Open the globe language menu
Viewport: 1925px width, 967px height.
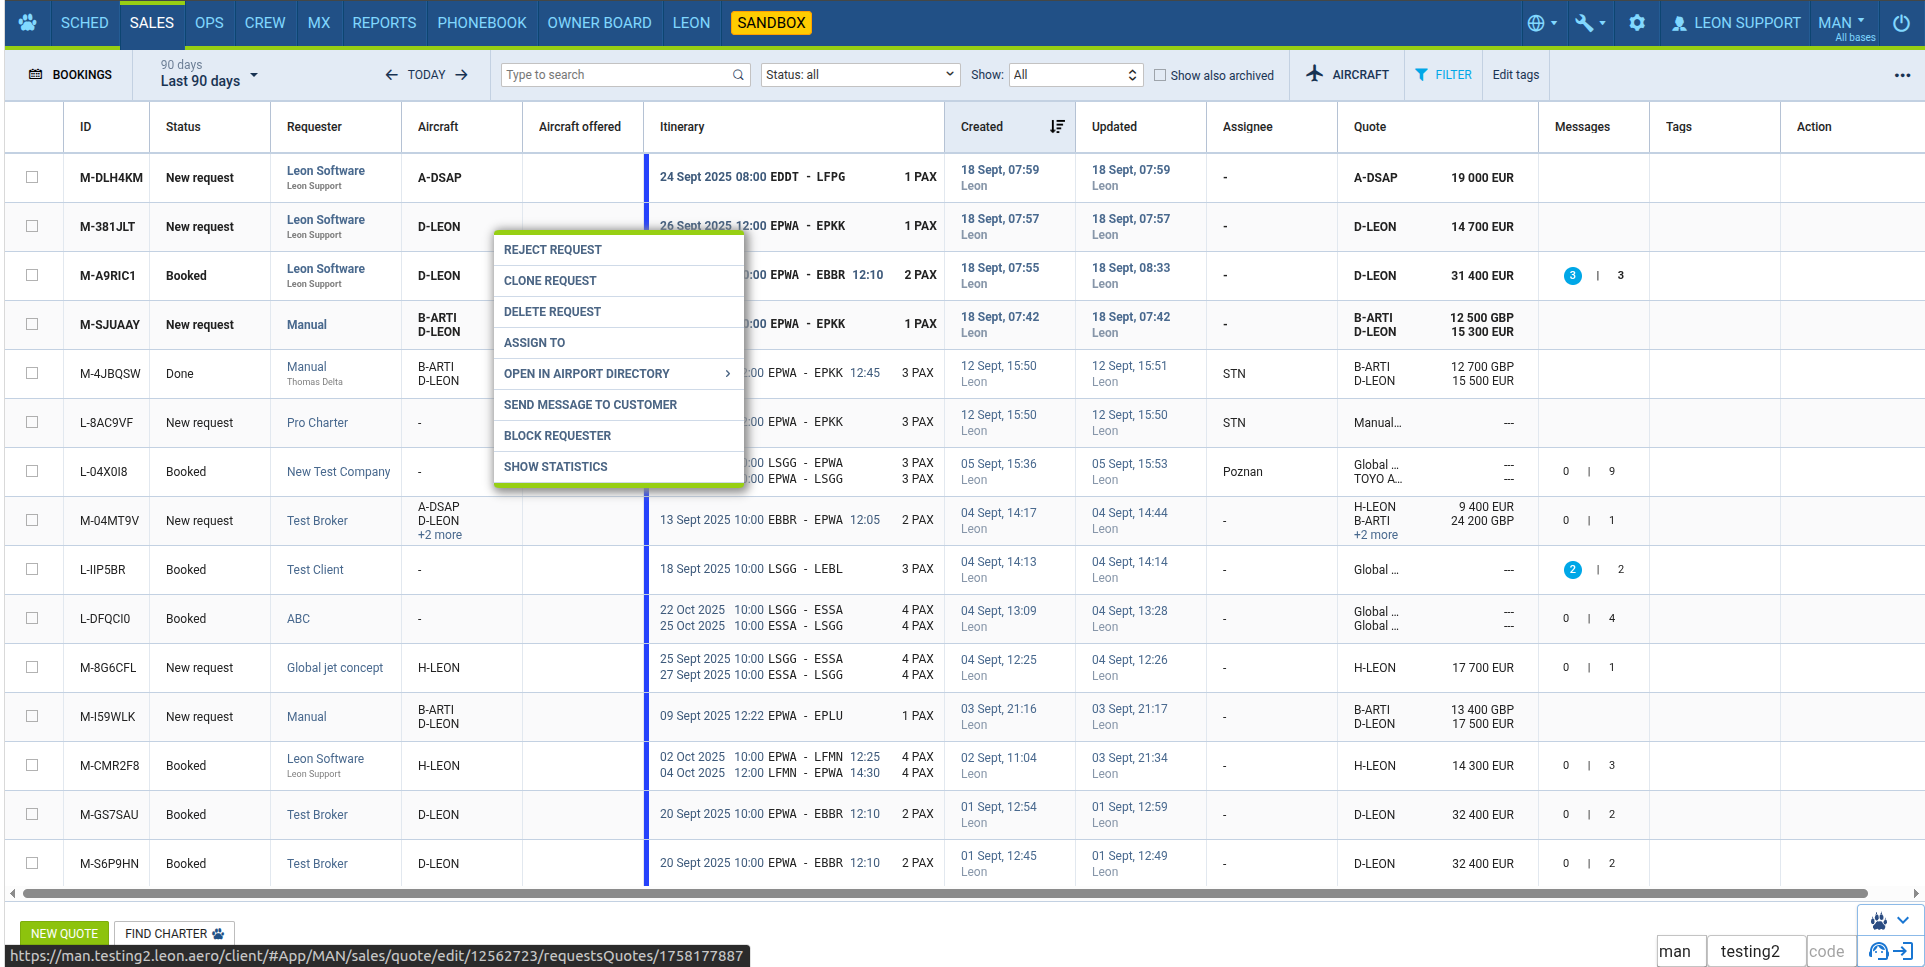(1541, 23)
